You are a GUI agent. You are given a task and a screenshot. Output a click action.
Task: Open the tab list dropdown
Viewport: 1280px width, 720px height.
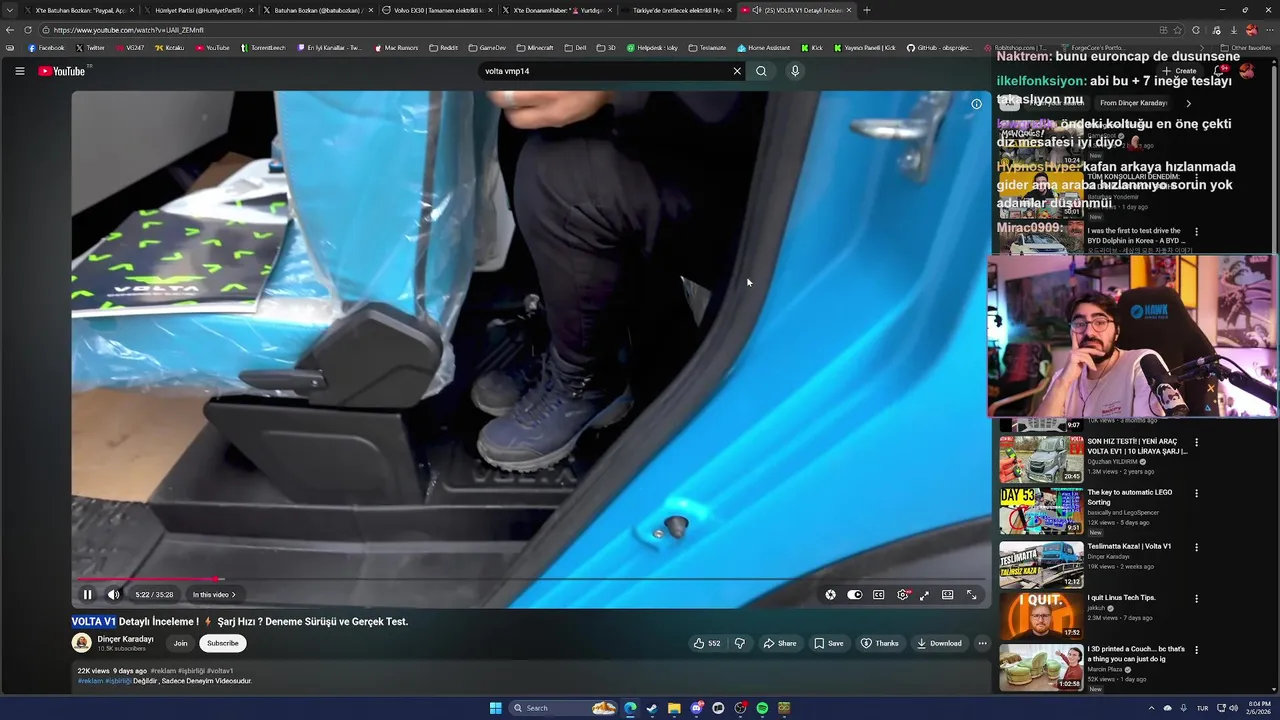10,10
